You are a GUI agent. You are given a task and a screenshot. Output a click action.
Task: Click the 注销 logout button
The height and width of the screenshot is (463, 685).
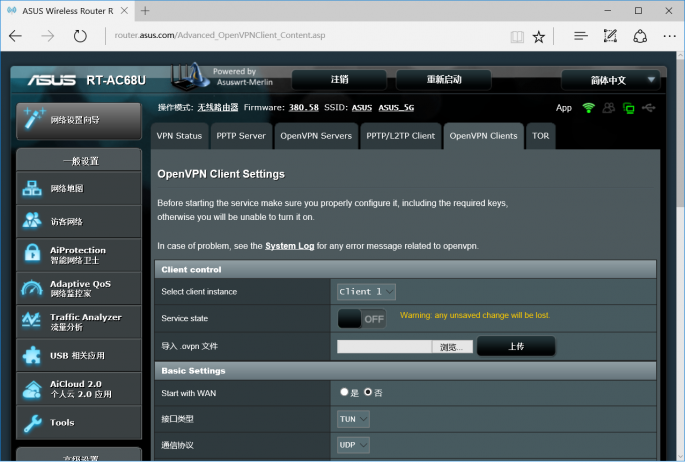click(339, 79)
